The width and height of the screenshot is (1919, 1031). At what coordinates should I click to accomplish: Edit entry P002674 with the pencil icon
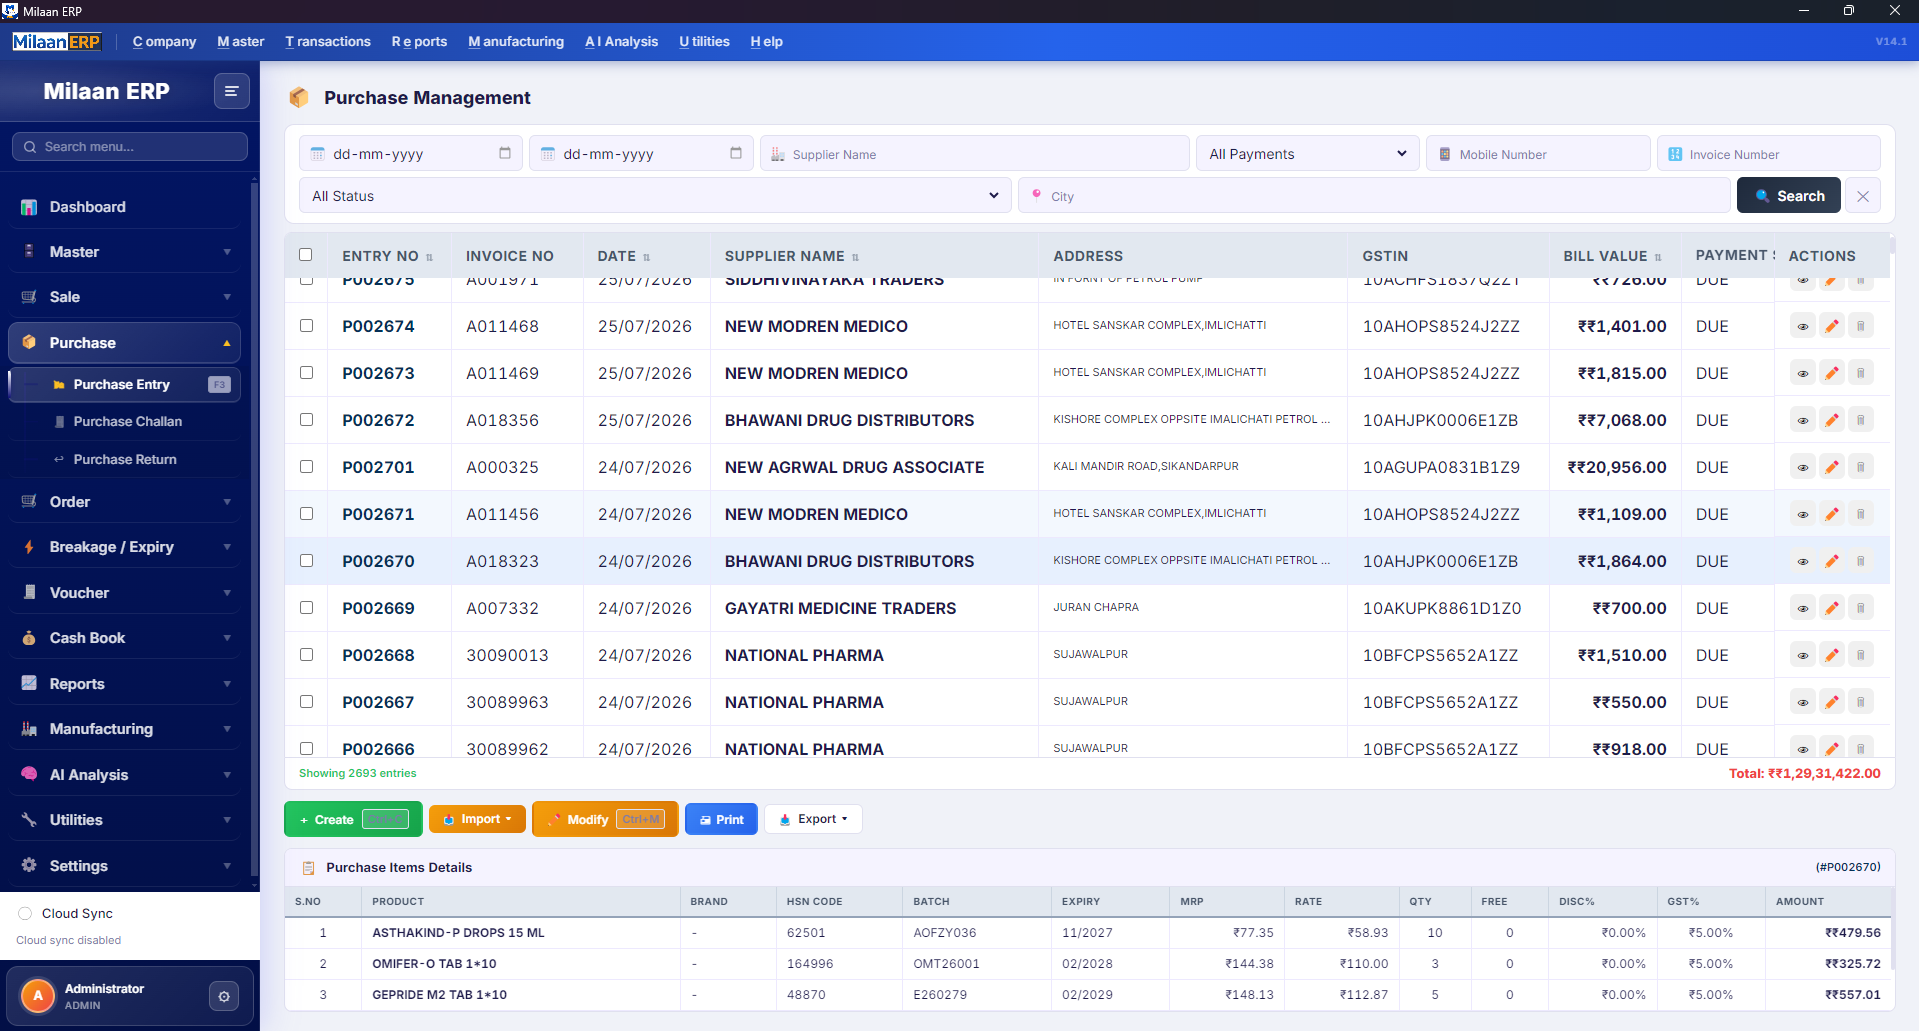(1831, 326)
